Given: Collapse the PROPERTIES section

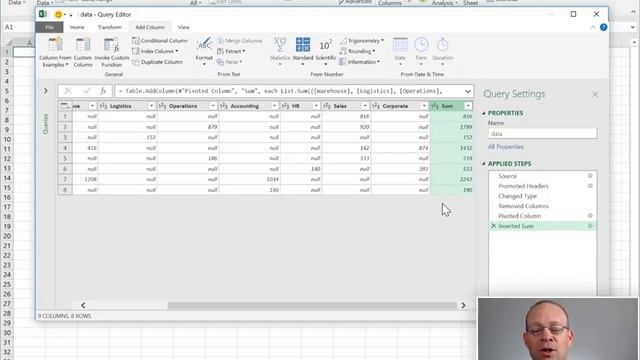Looking at the screenshot, I should [484, 113].
